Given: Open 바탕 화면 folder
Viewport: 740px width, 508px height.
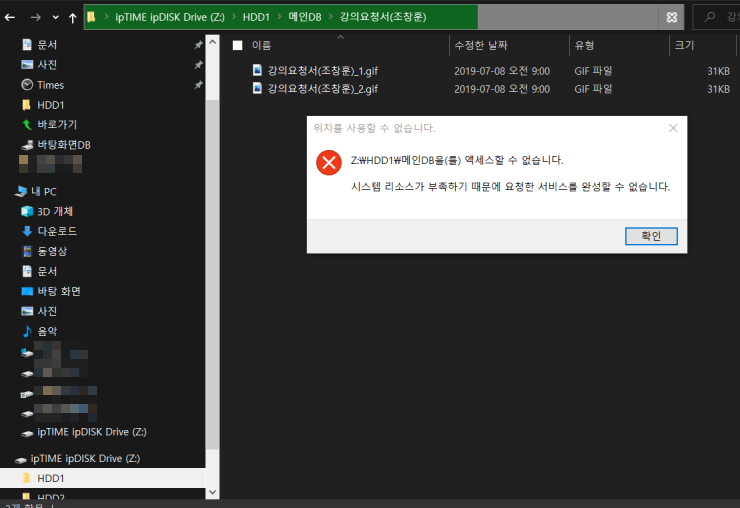Looking at the screenshot, I should coord(59,291).
